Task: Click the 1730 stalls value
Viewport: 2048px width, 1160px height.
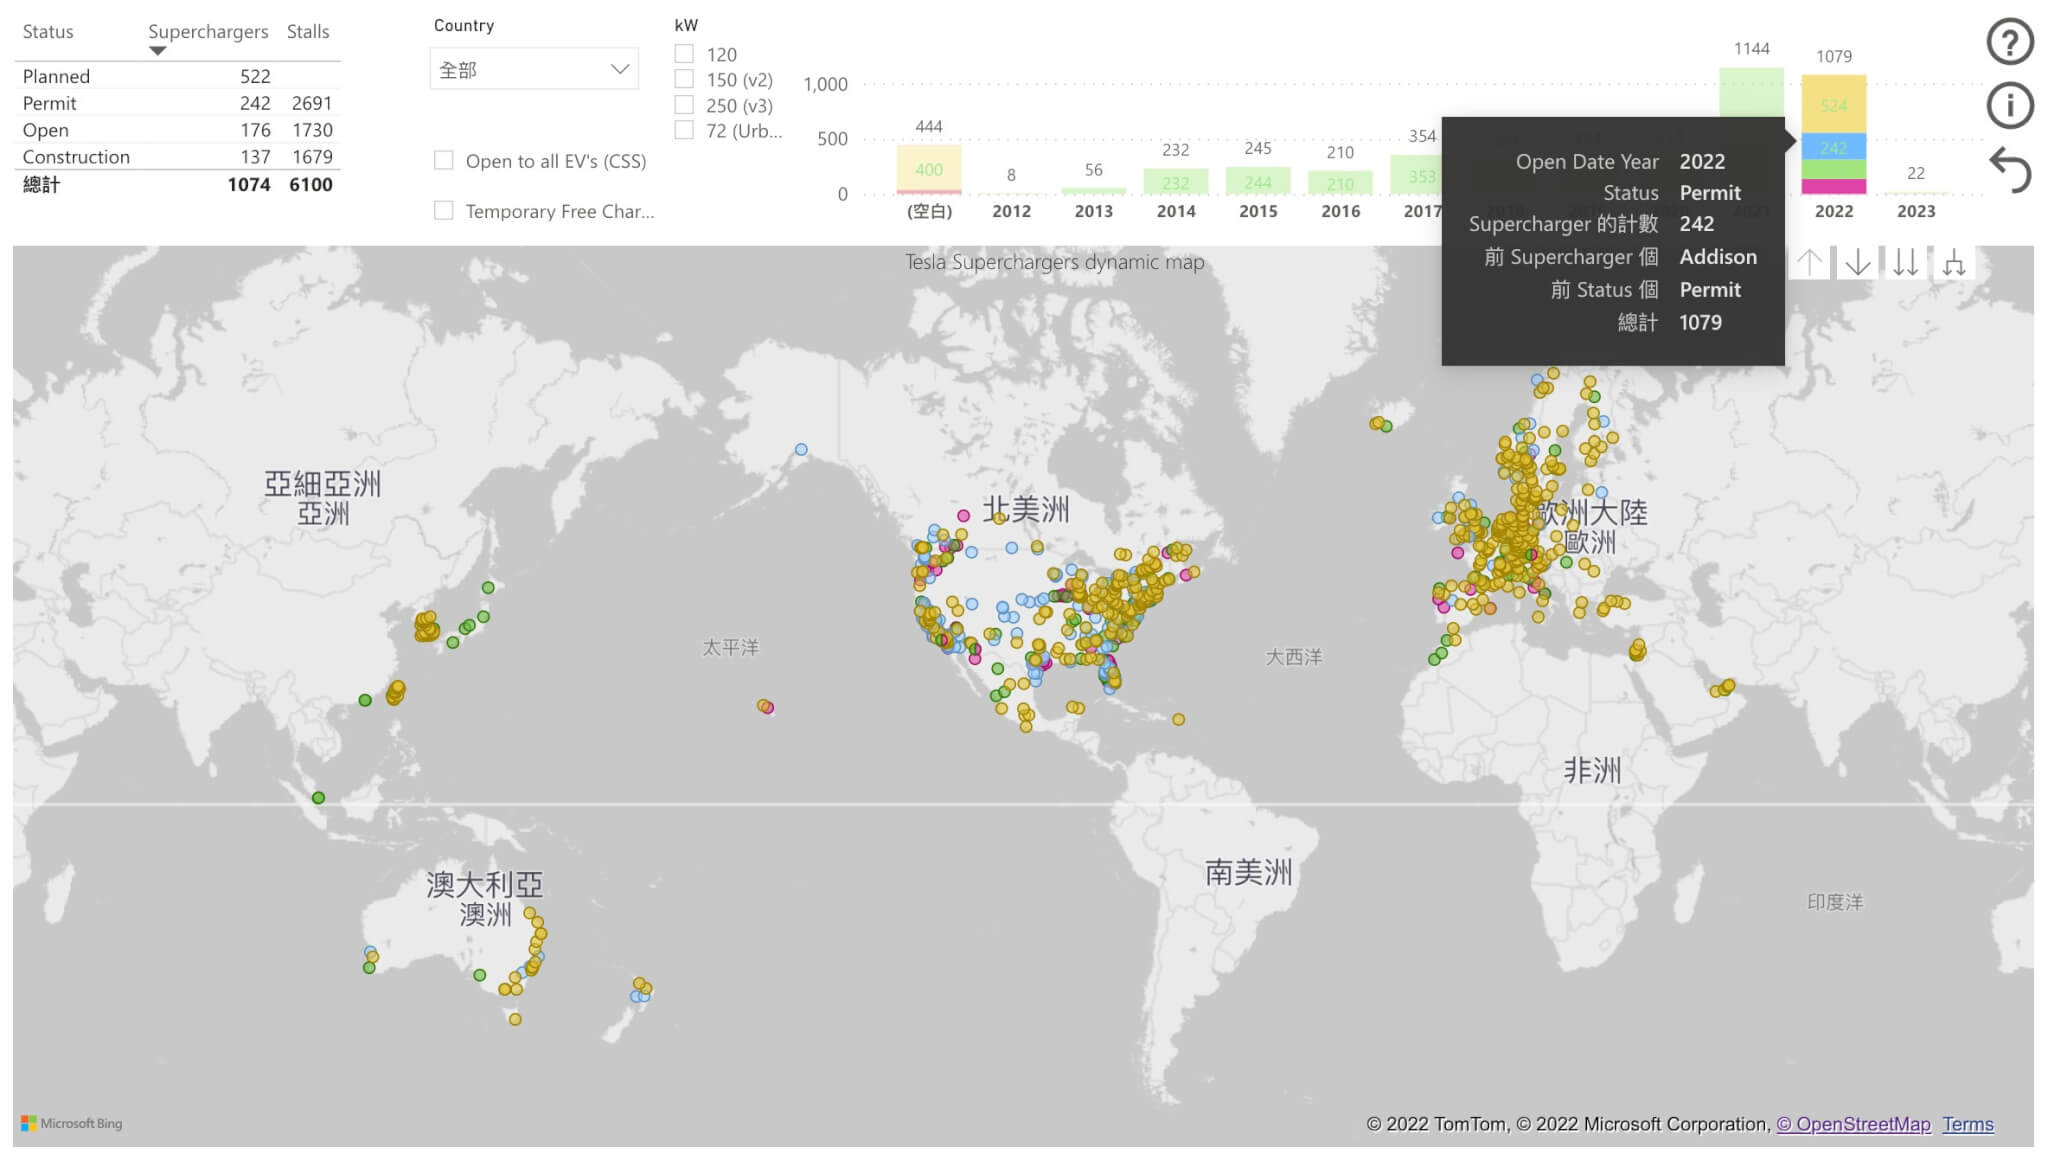Action: coord(312,130)
